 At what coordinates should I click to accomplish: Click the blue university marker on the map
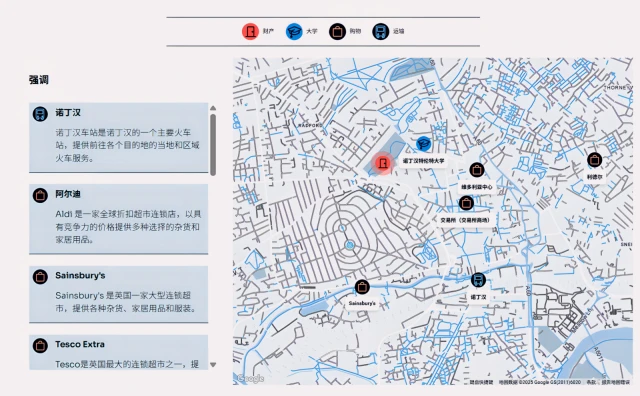pos(424,144)
